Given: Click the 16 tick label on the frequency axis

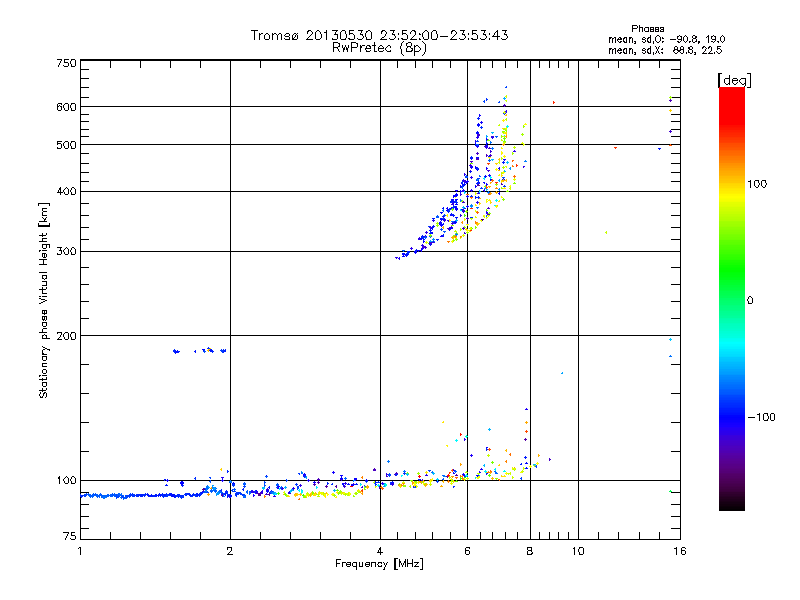Looking at the screenshot, I should click(679, 551).
